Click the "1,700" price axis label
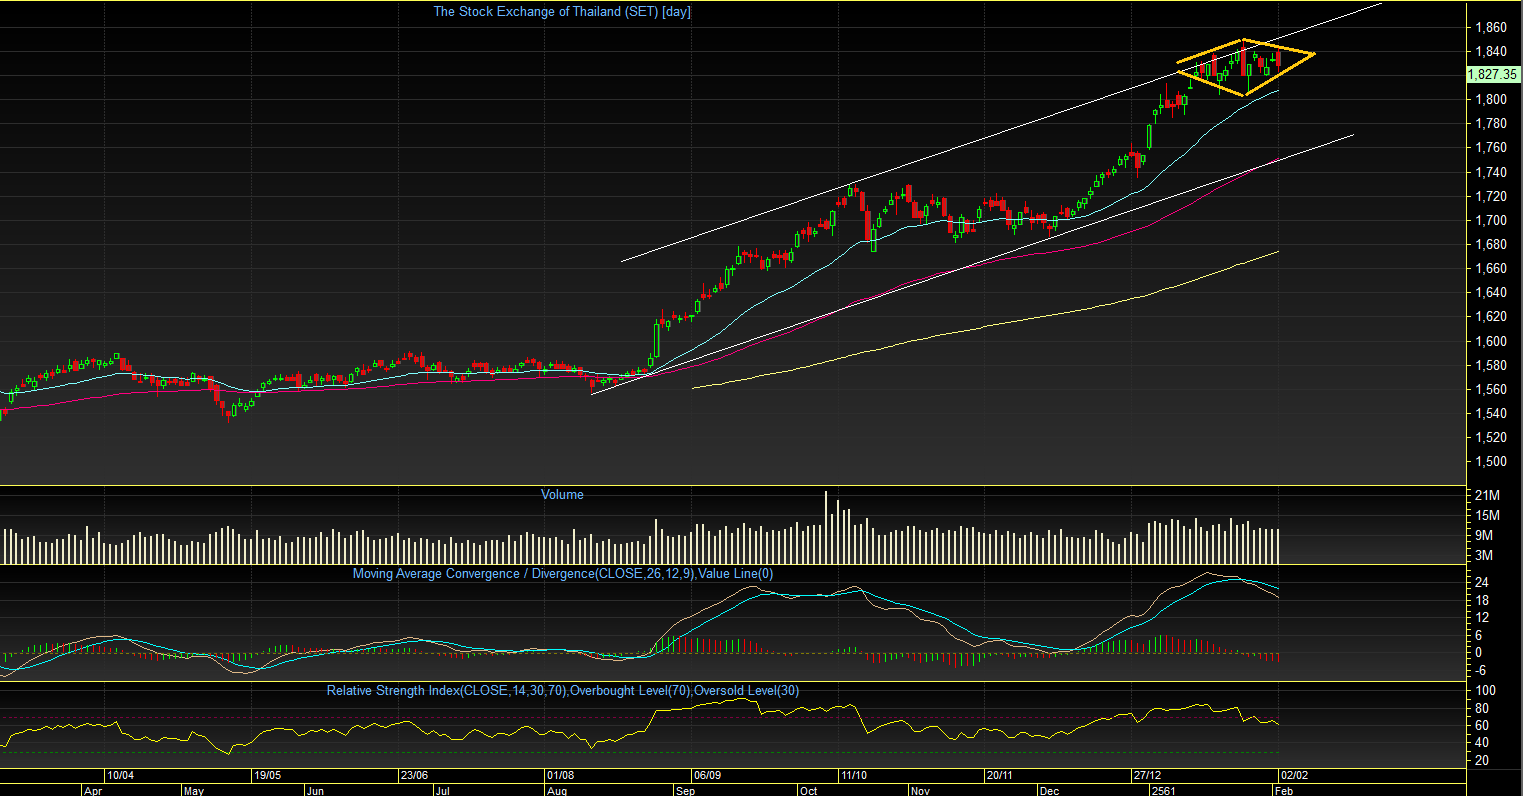The width and height of the screenshot is (1523, 796). point(1492,220)
